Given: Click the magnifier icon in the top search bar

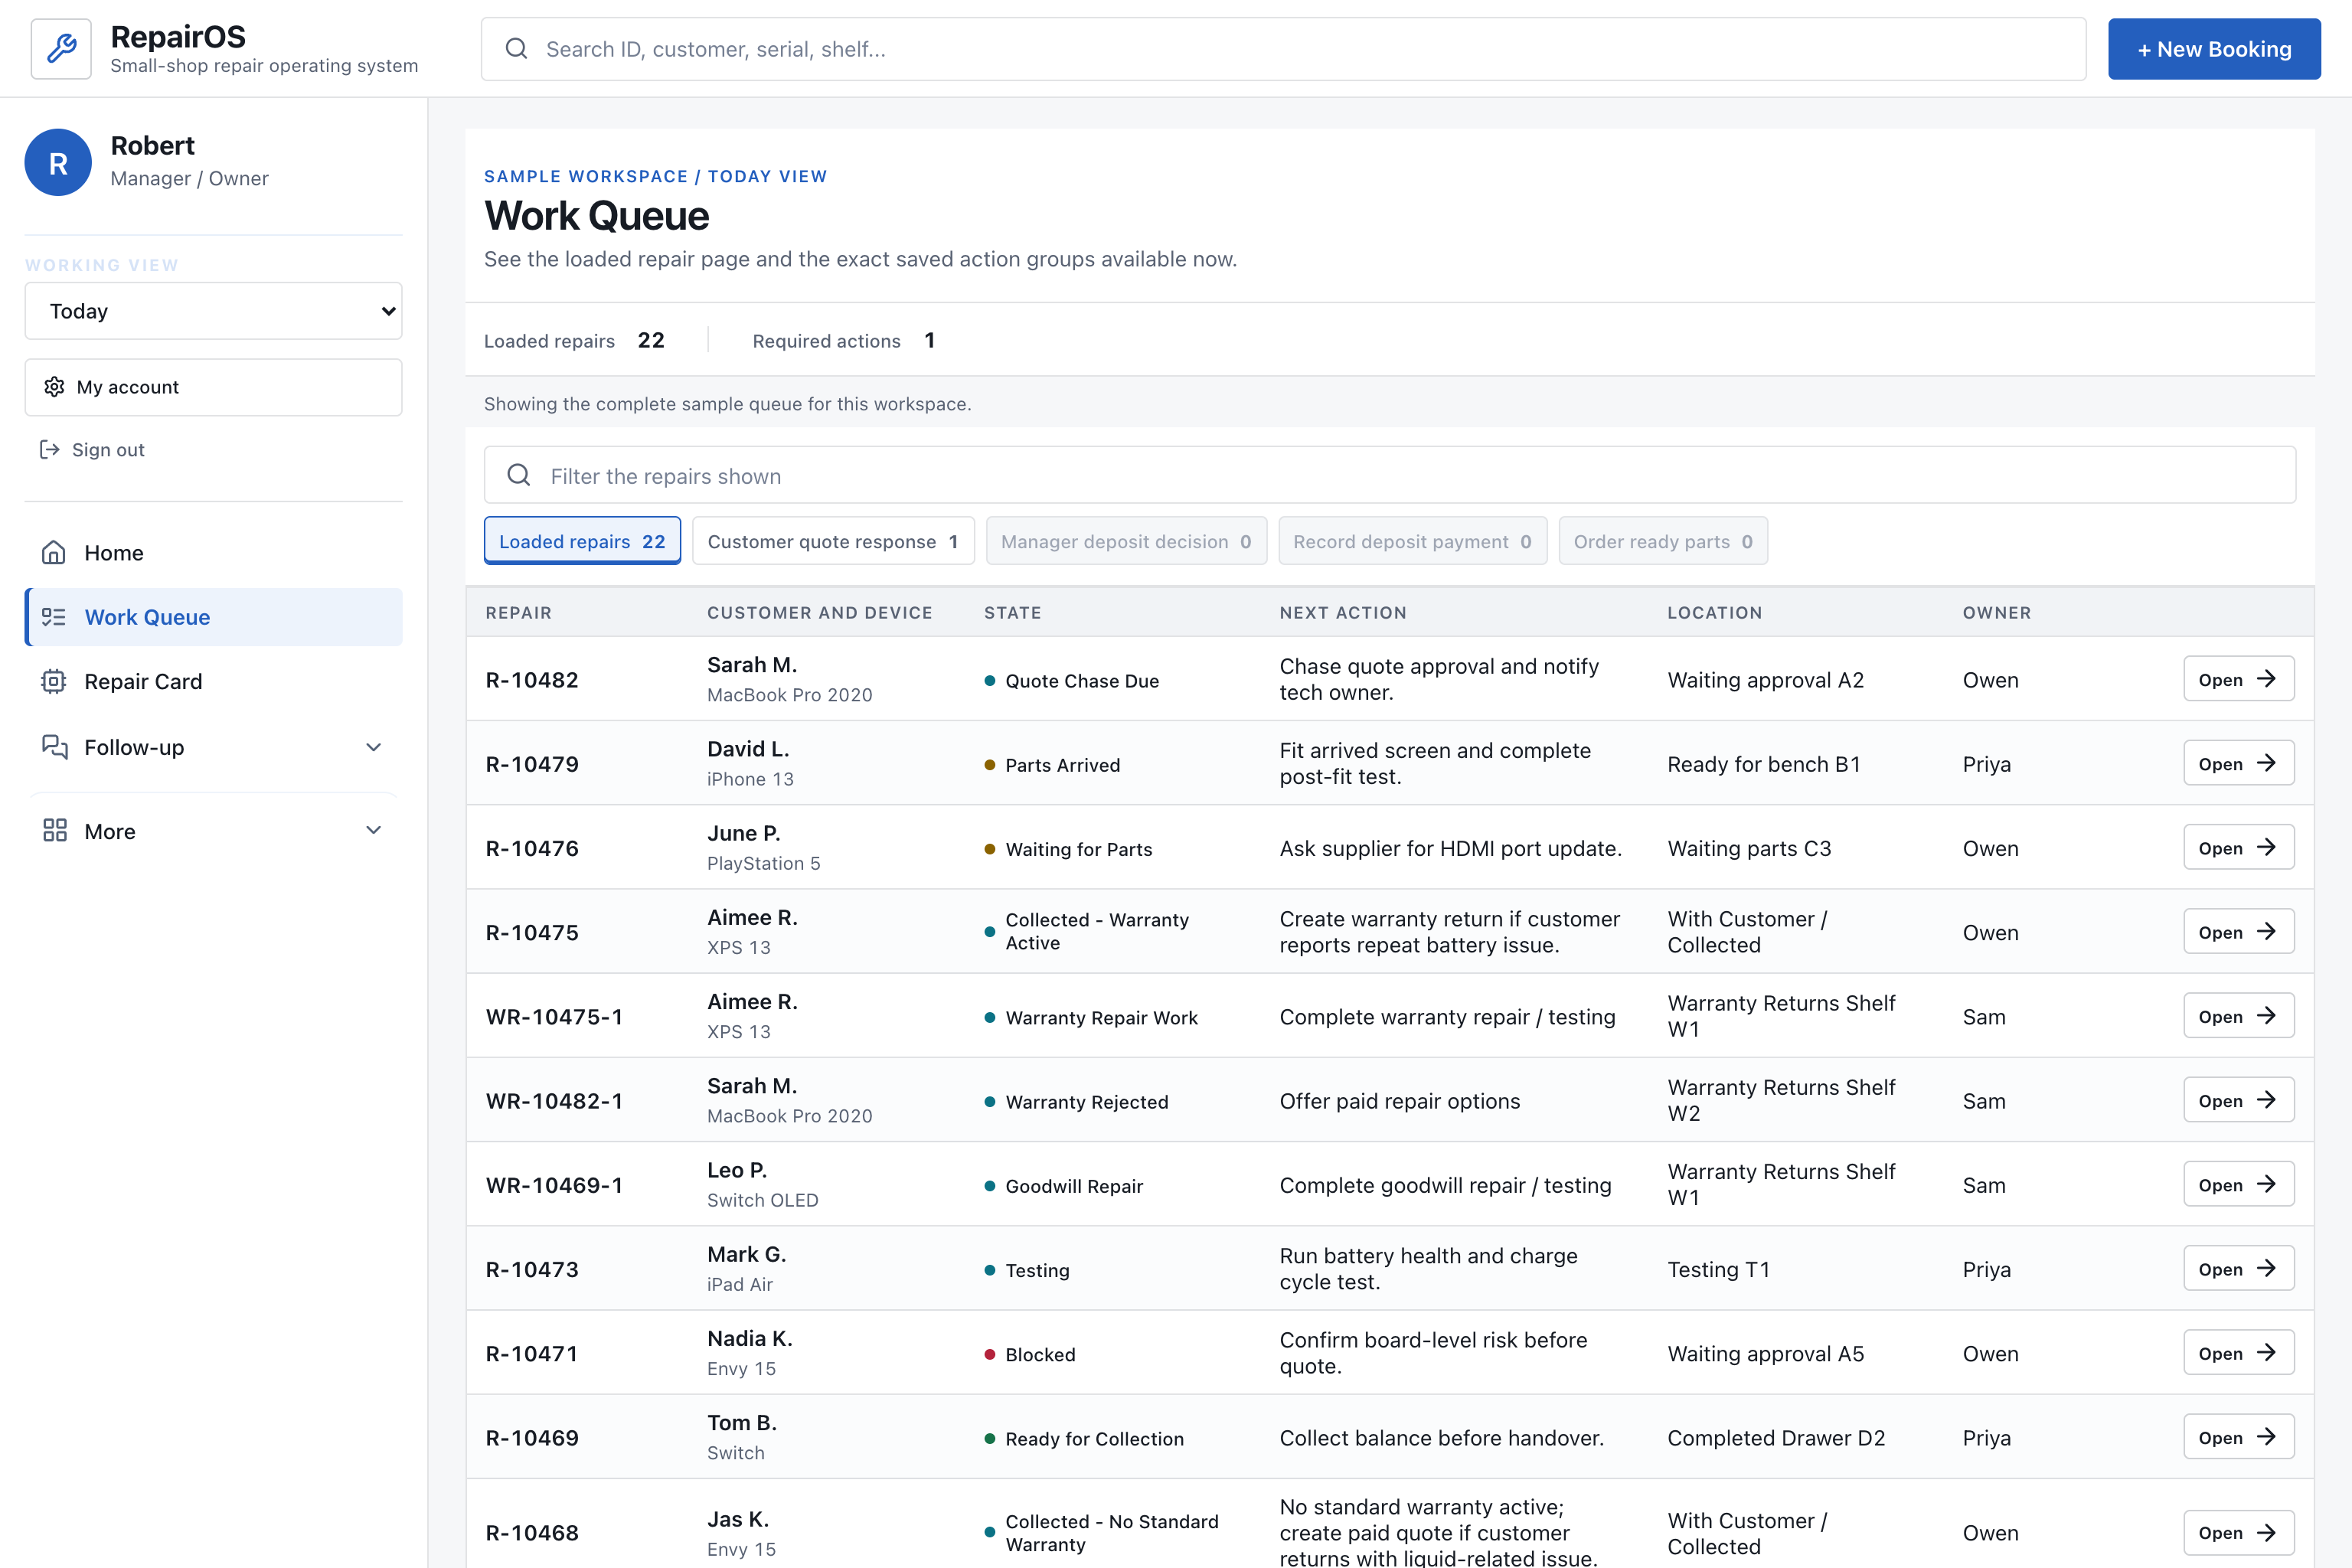Looking at the screenshot, I should click(x=516, y=49).
